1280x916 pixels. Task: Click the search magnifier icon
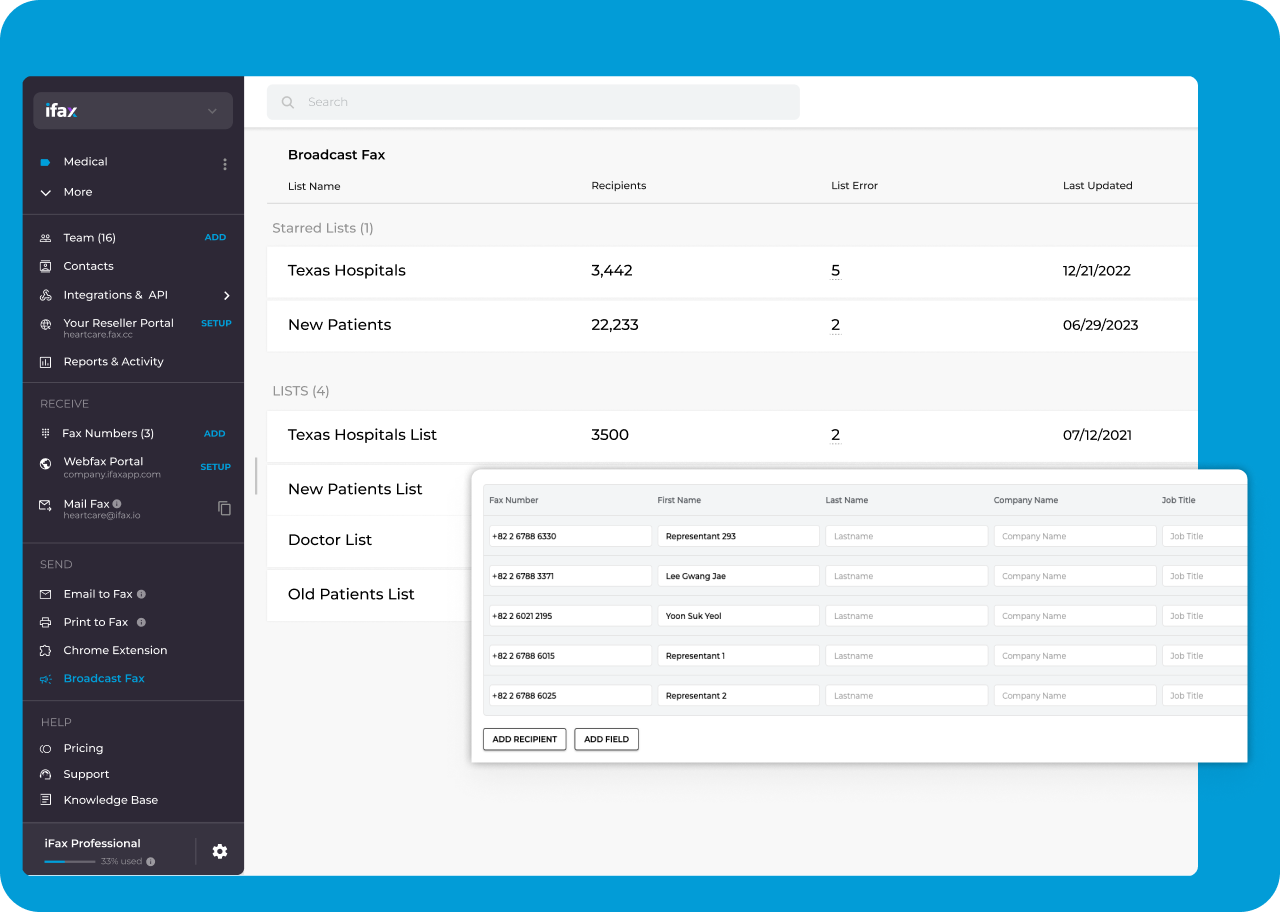tap(287, 101)
